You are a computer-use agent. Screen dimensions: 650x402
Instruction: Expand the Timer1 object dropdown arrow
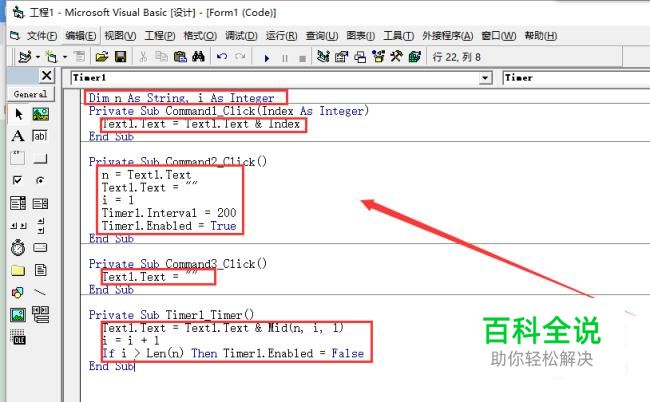pyautogui.click(x=485, y=78)
